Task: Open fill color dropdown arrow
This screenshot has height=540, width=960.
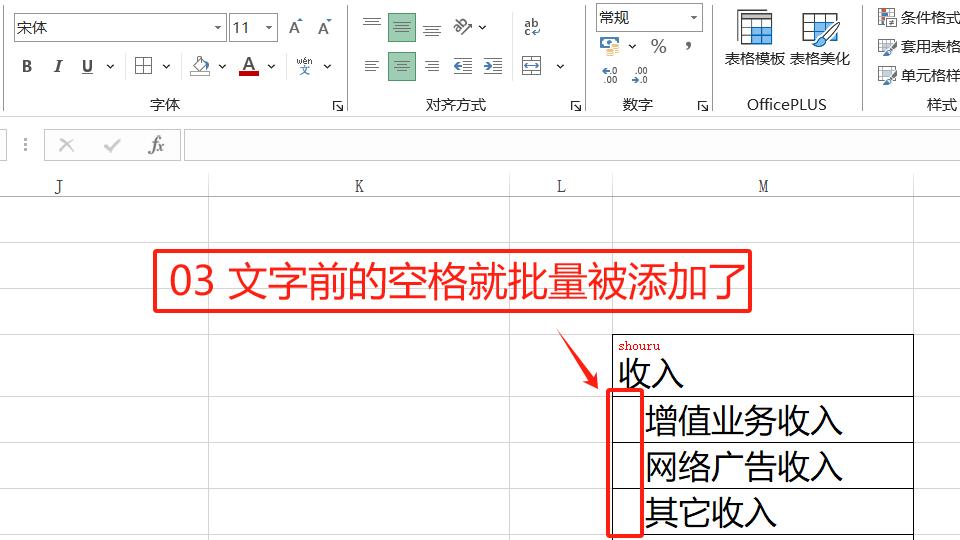Action: pyautogui.click(x=222, y=66)
